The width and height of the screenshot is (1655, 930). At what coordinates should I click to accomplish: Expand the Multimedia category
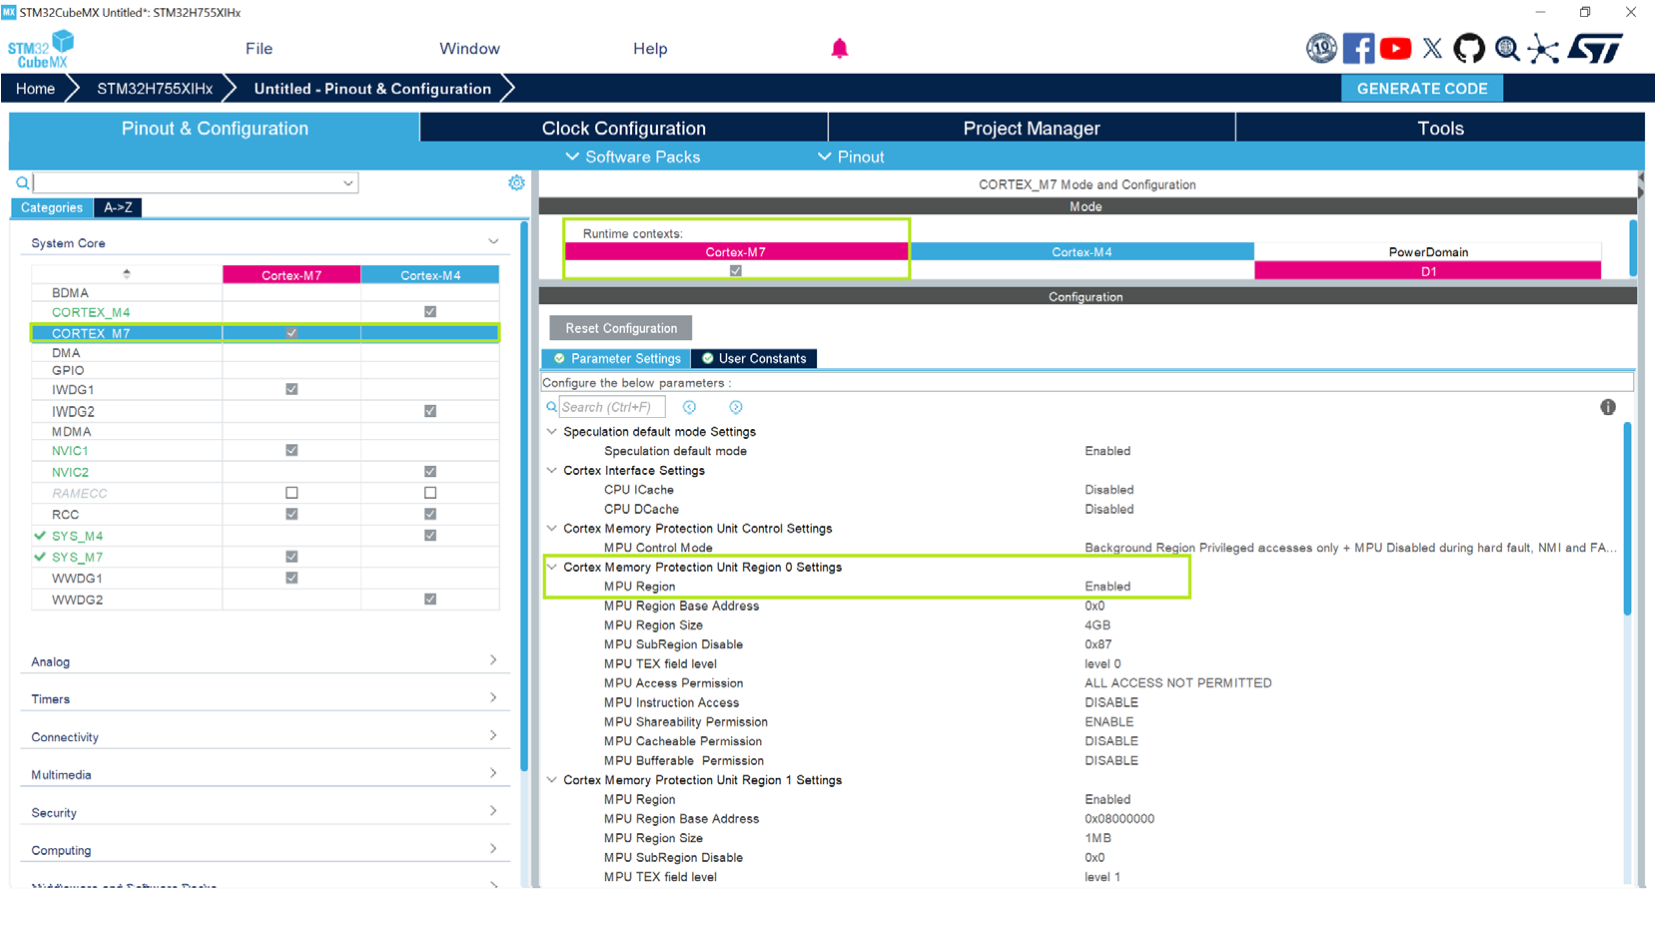pyautogui.click(x=493, y=773)
